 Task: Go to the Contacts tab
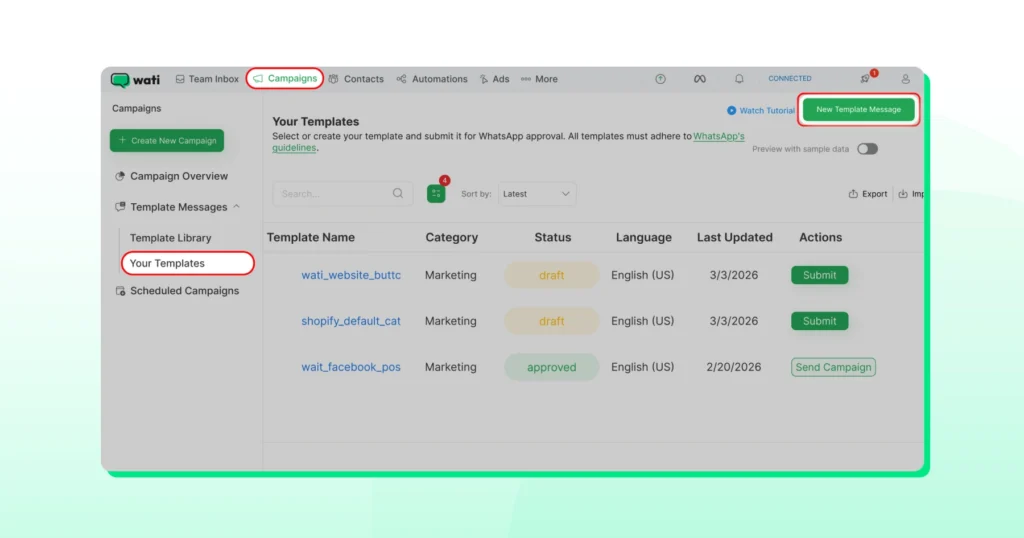[x=356, y=79]
